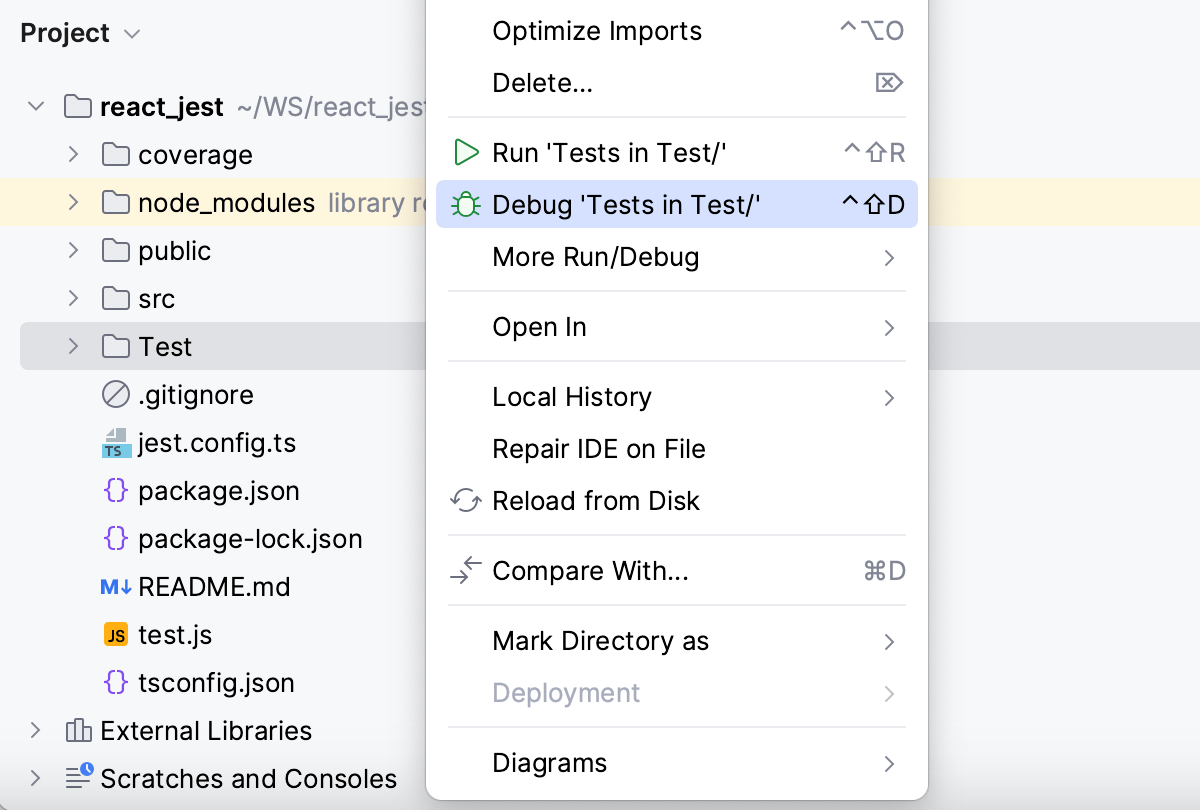This screenshot has height=810, width=1200.
Task: Open the Project view switcher dropdown
Action: click(x=129, y=33)
